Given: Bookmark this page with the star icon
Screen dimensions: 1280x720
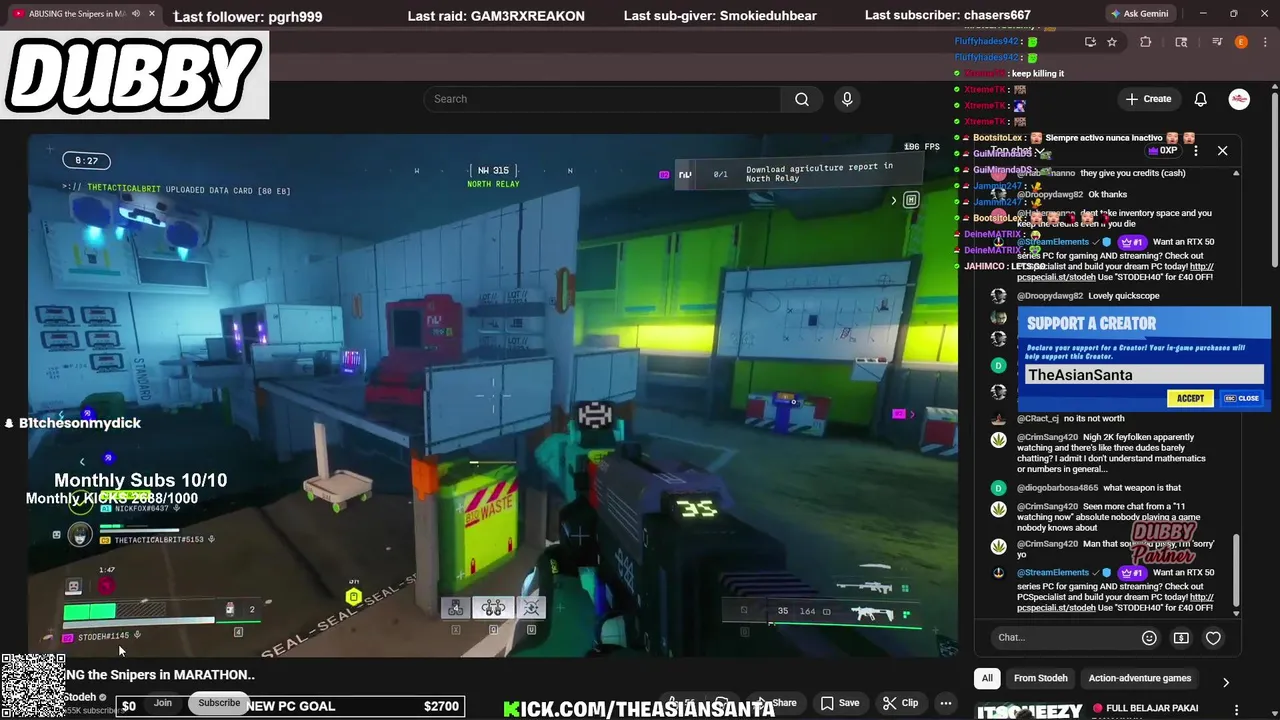Looking at the screenshot, I should pyautogui.click(x=1112, y=42).
